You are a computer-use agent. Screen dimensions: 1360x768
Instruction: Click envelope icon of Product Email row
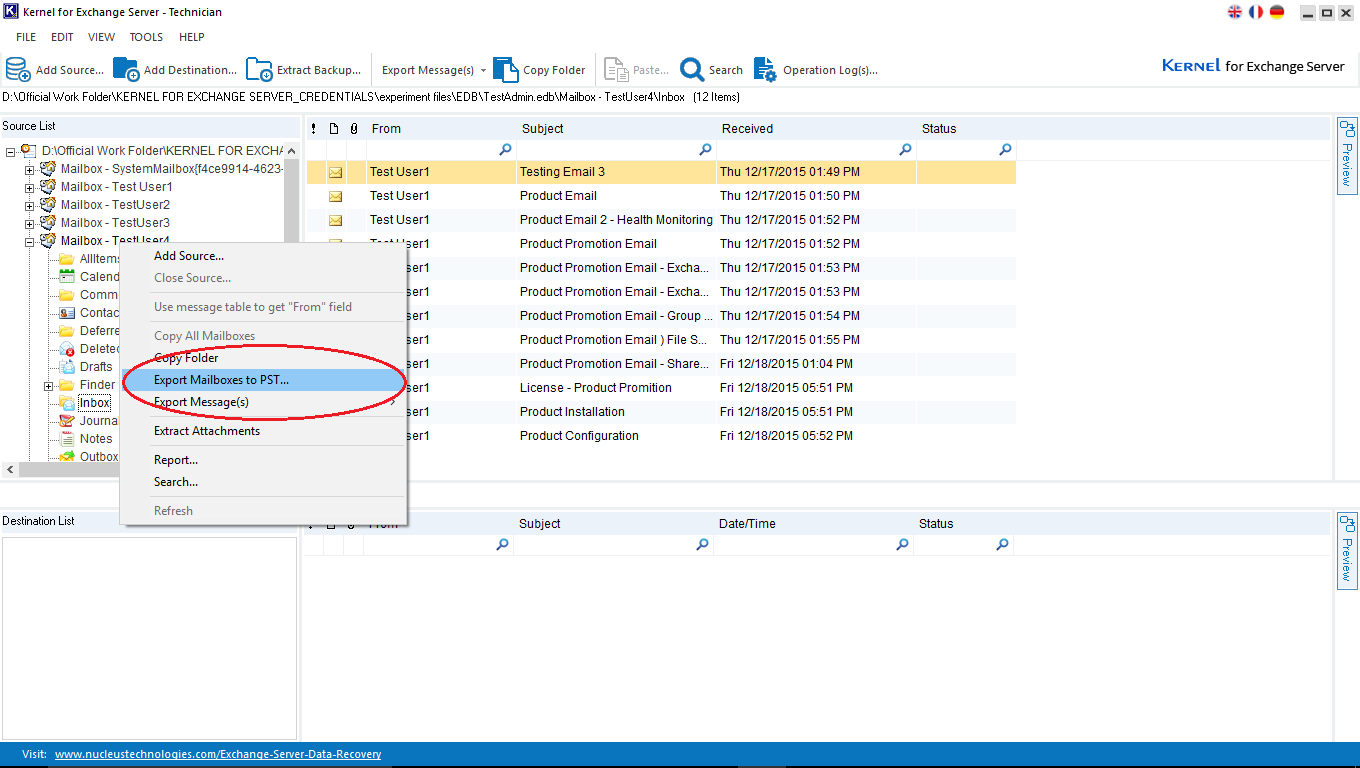click(335, 196)
